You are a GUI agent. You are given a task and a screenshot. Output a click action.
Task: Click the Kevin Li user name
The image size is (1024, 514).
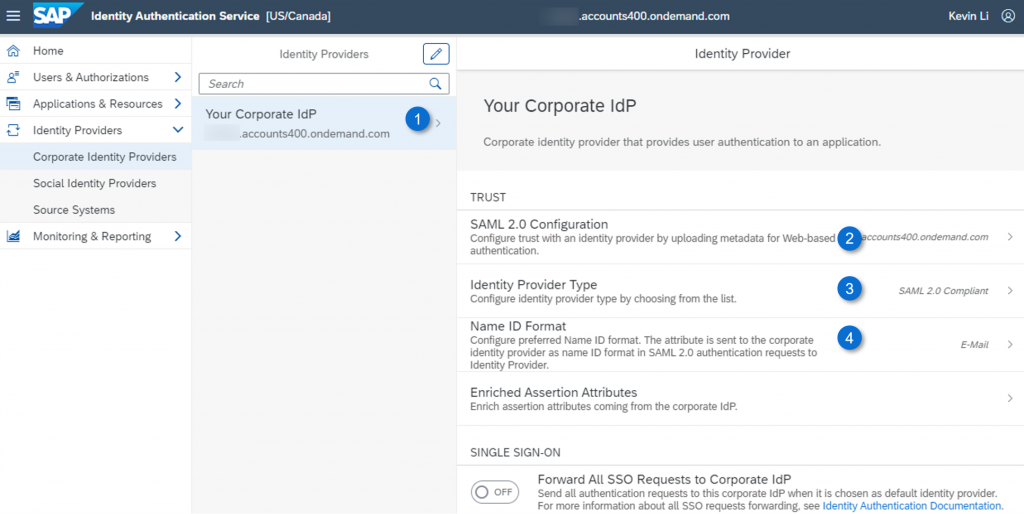pyautogui.click(x=968, y=16)
